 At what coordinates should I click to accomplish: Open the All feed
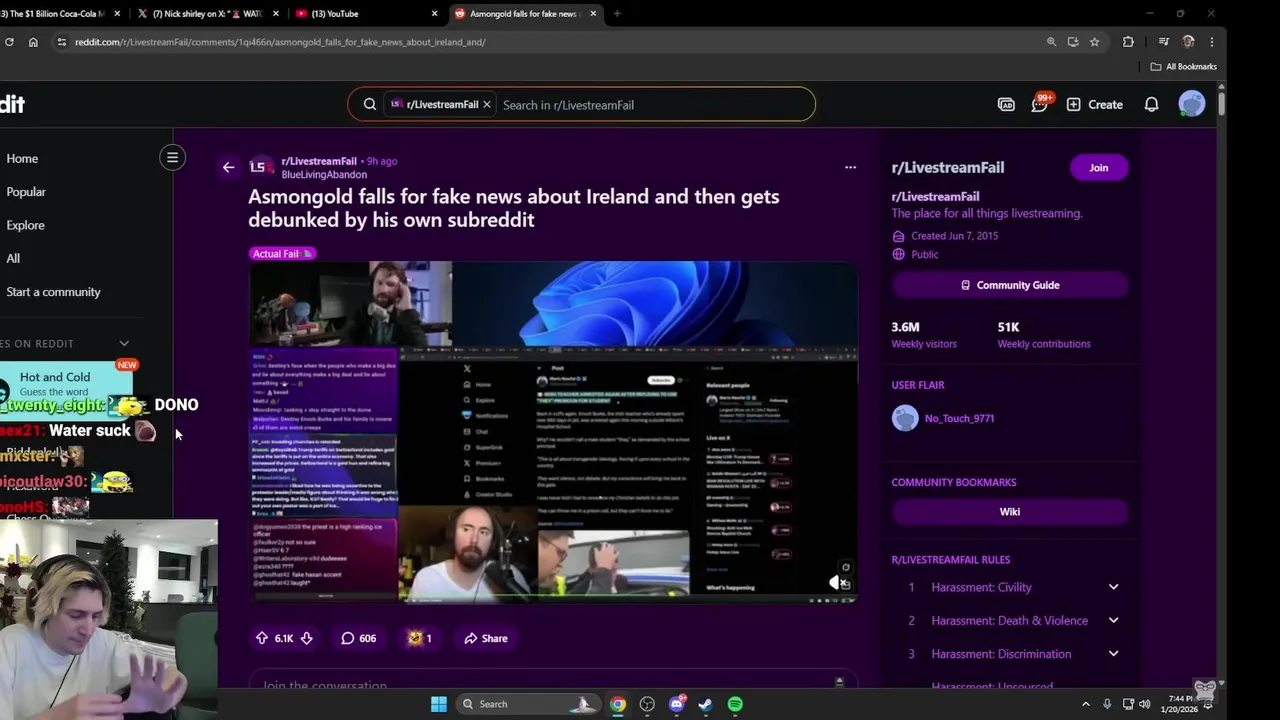coord(13,258)
